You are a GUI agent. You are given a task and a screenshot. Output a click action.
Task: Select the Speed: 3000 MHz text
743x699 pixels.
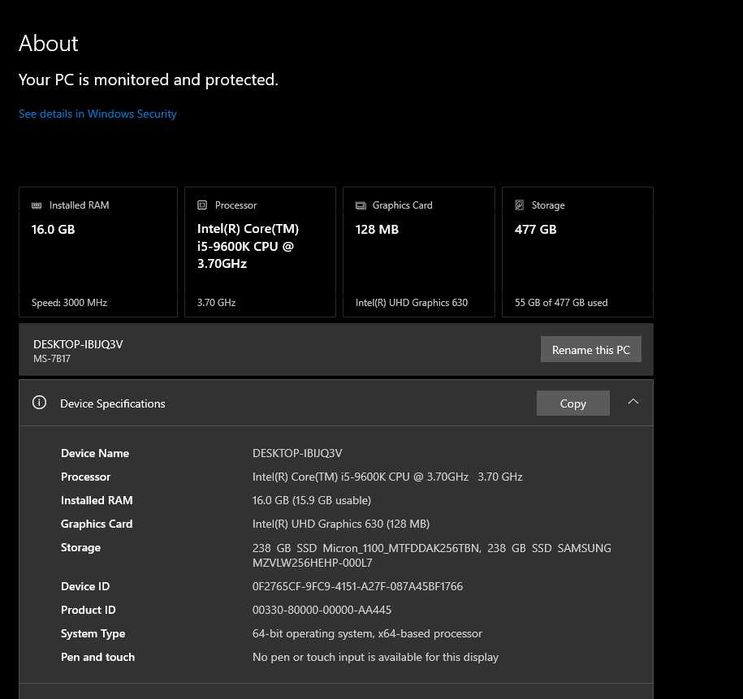point(69,302)
